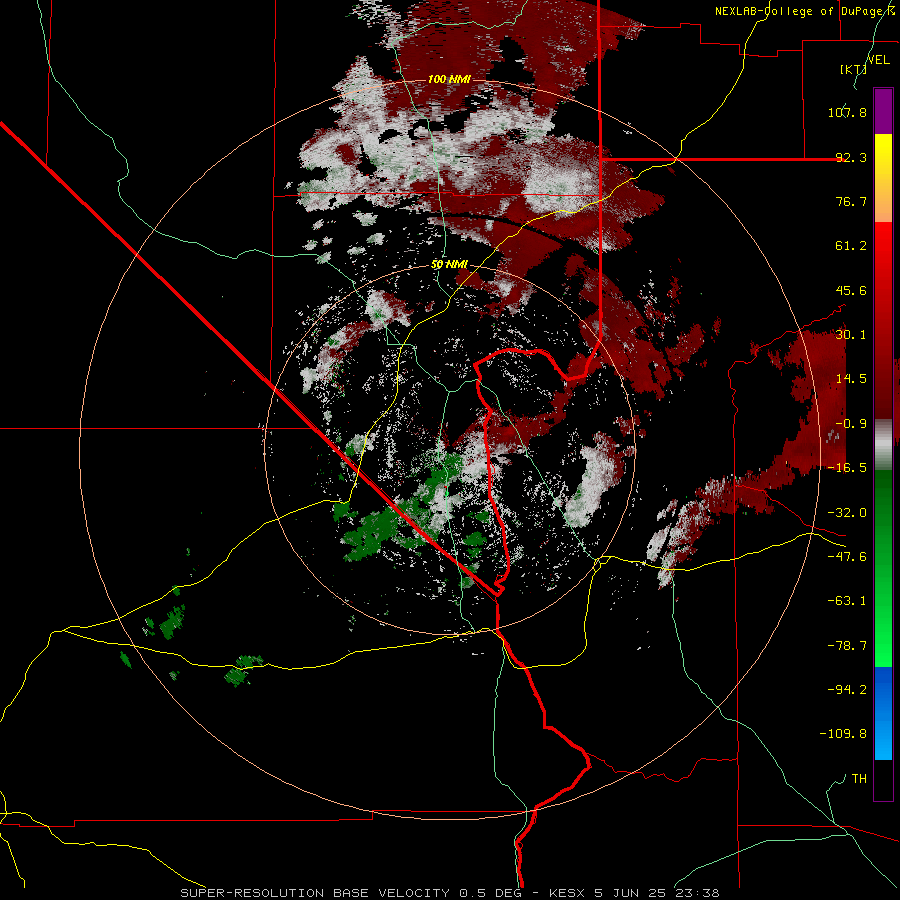Click the 14.5 legend value
The image size is (900, 900).
pos(851,379)
